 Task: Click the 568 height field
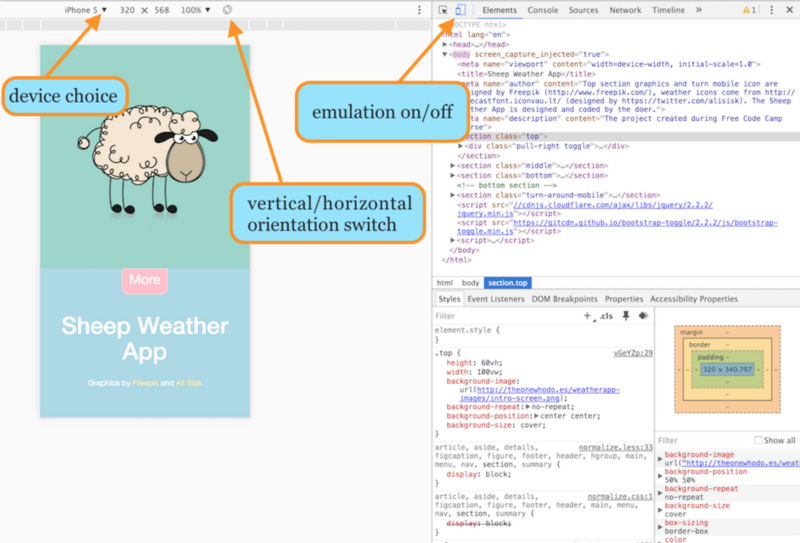[162, 10]
